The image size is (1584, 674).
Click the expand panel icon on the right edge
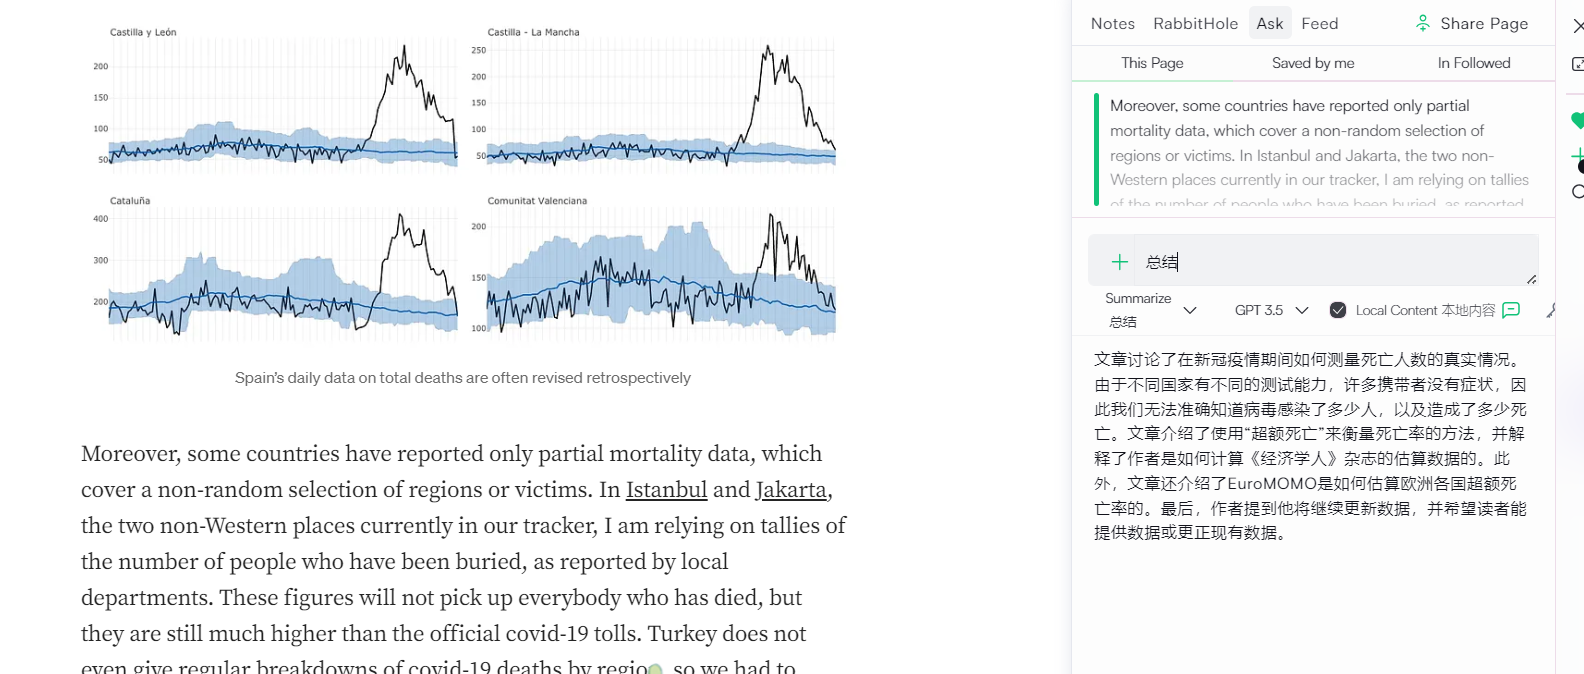coord(1578,64)
